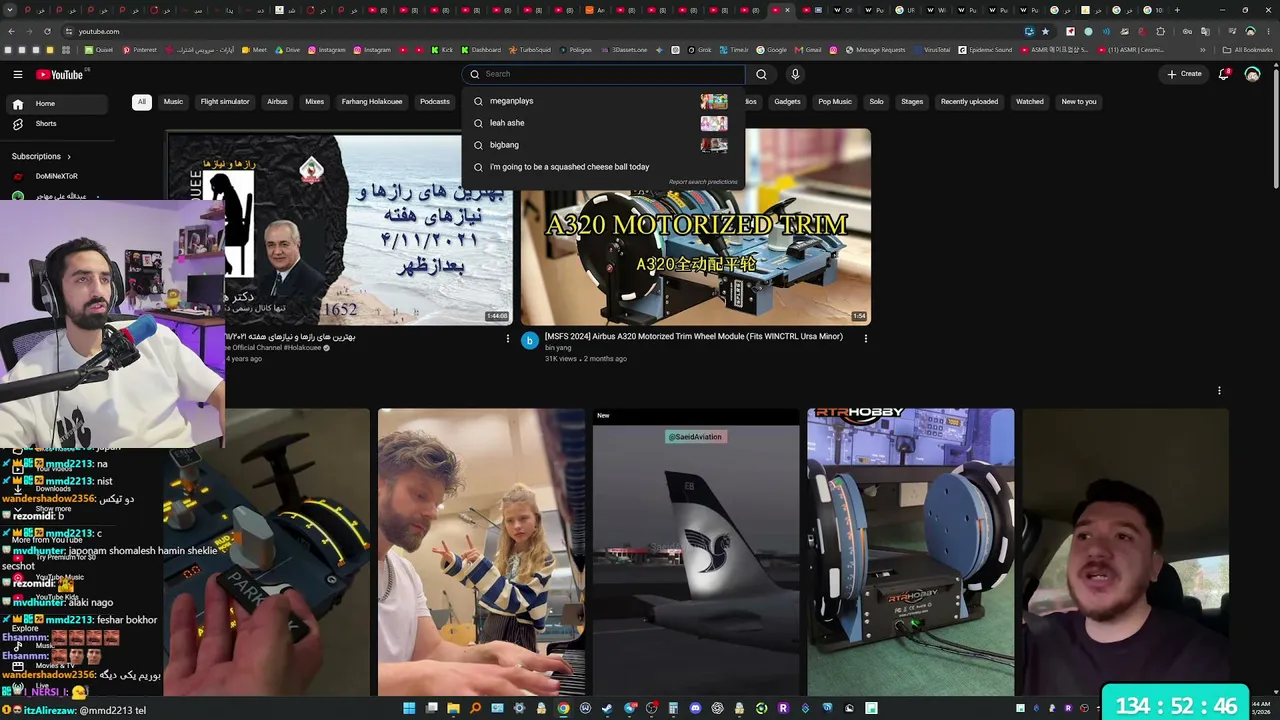The image size is (1280, 720).
Task: Click the search magnifier button
Action: (x=761, y=74)
